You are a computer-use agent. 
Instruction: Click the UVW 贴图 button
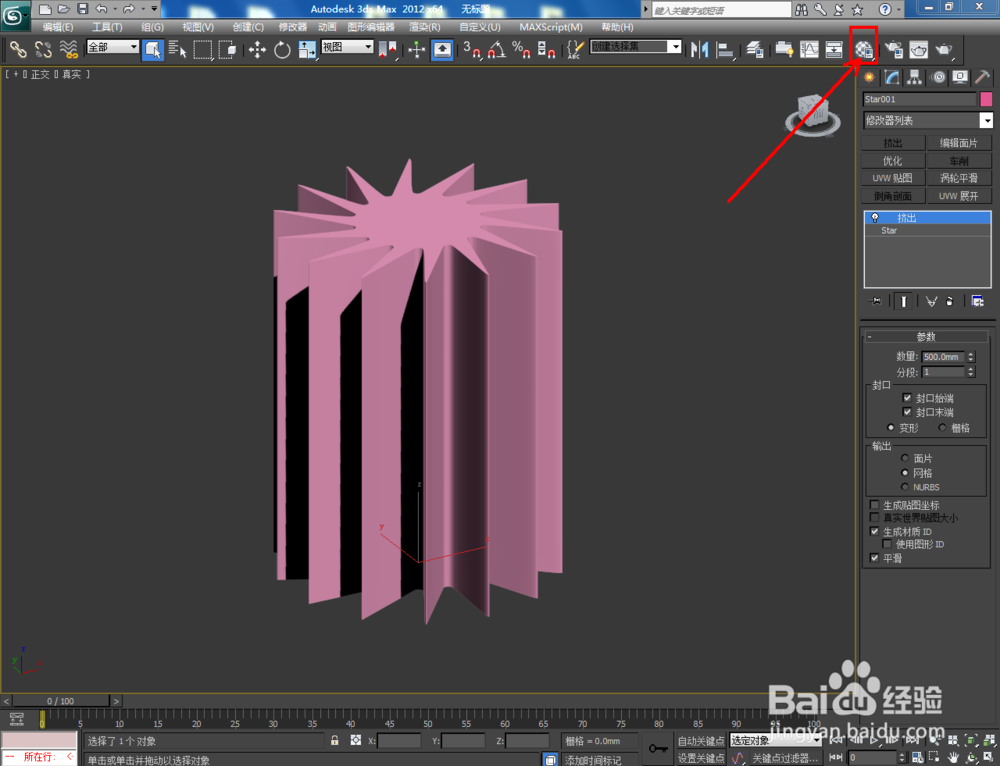[x=893, y=178]
